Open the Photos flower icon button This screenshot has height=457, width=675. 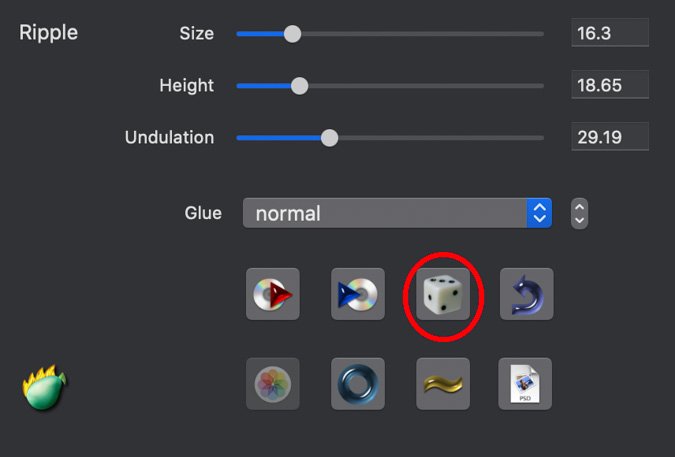tap(273, 383)
